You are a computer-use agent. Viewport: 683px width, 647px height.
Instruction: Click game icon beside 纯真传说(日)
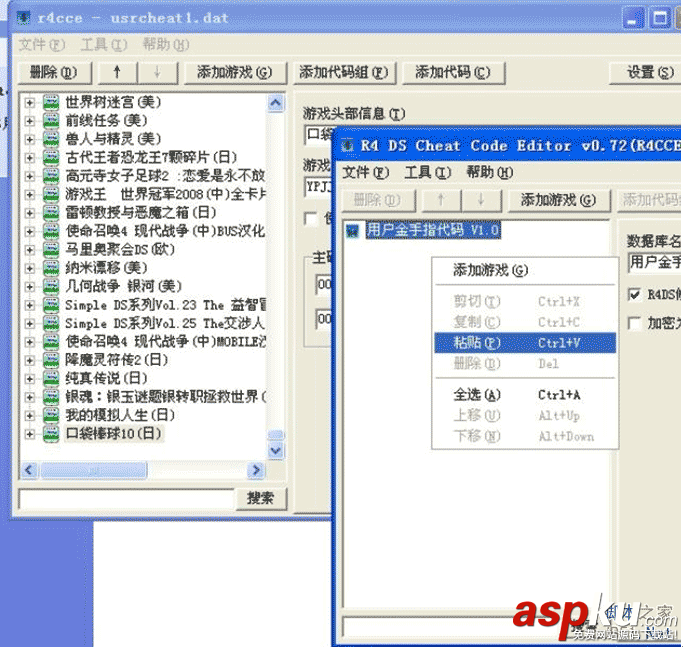51,379
